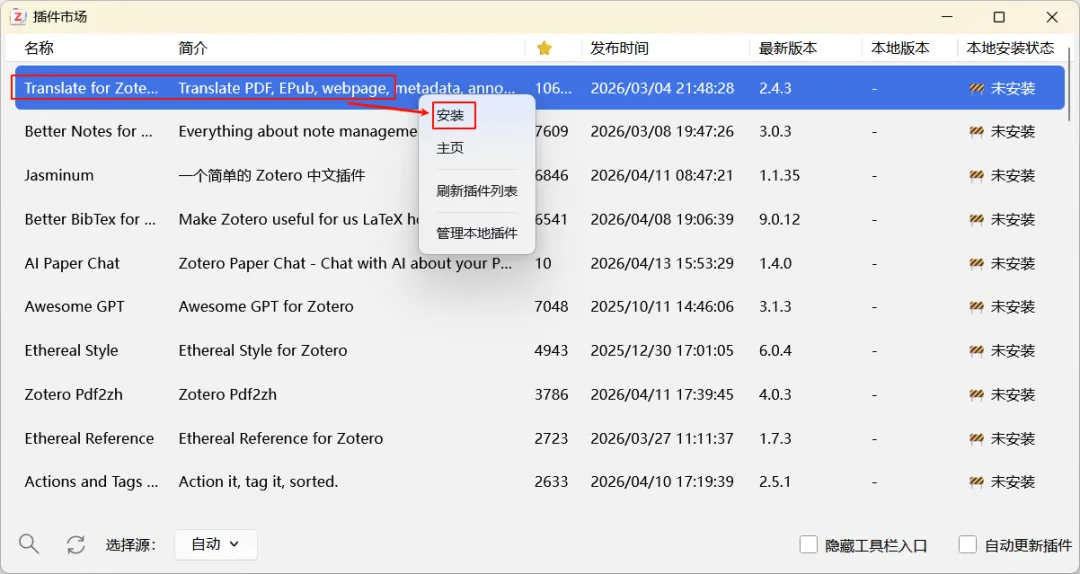Select the AI Paper Chat plugin name
1080x574 pixels.
tap(72, 263)
